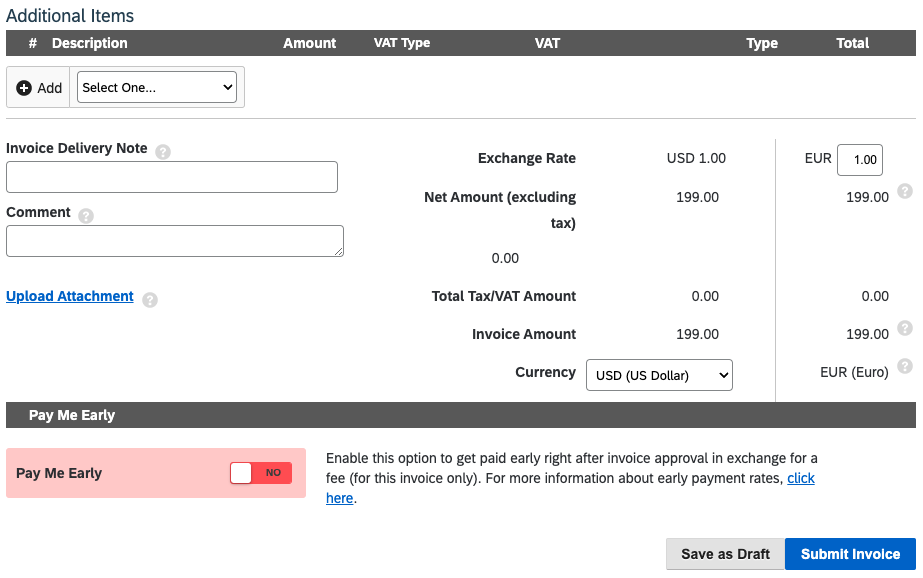Save the invoice as a draft
This screenshot has height=578, width=923.
[x=724, y=554]
